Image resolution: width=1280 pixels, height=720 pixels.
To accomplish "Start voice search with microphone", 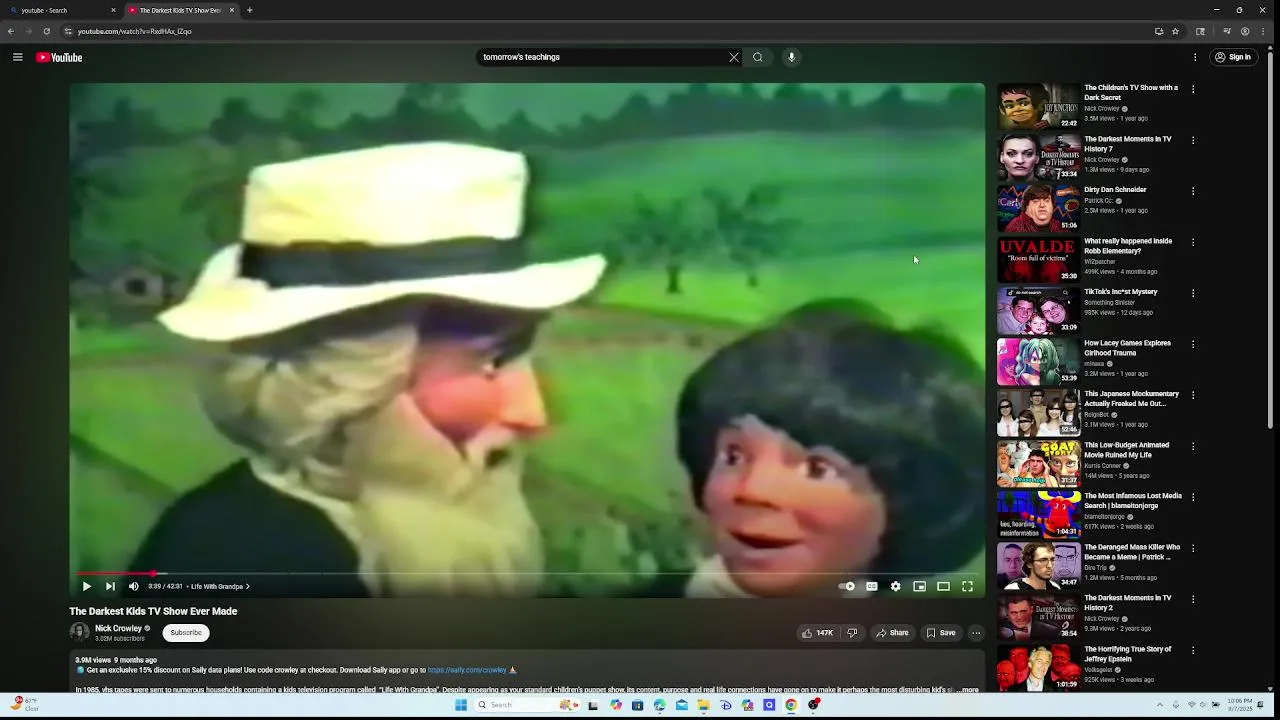I will click(x=791, y=57).
